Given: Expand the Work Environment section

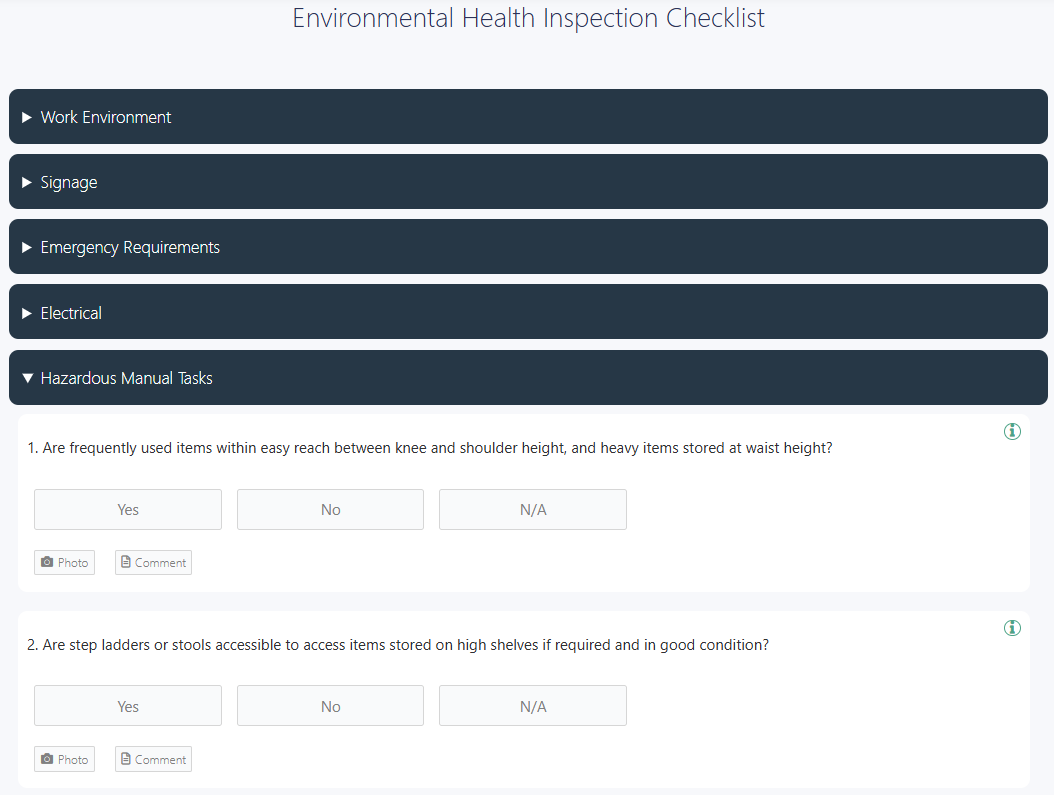Looking at the screenshot, I should pyautogui.click(x=528, y=117).
